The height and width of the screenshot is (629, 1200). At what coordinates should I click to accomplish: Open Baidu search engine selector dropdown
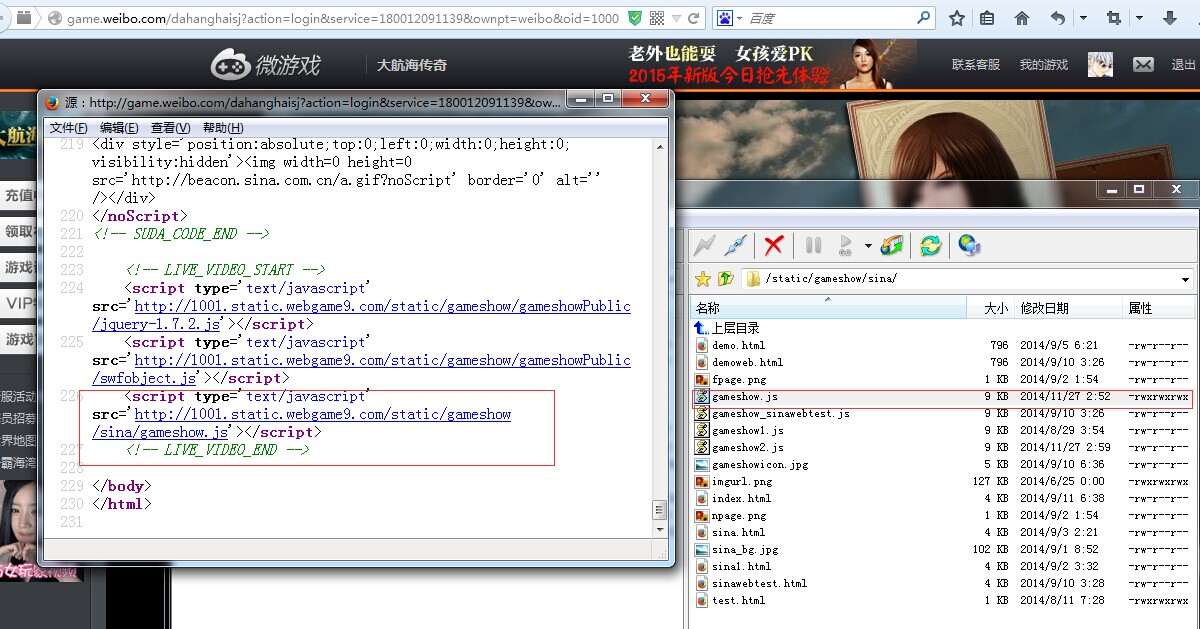(732, 18)
